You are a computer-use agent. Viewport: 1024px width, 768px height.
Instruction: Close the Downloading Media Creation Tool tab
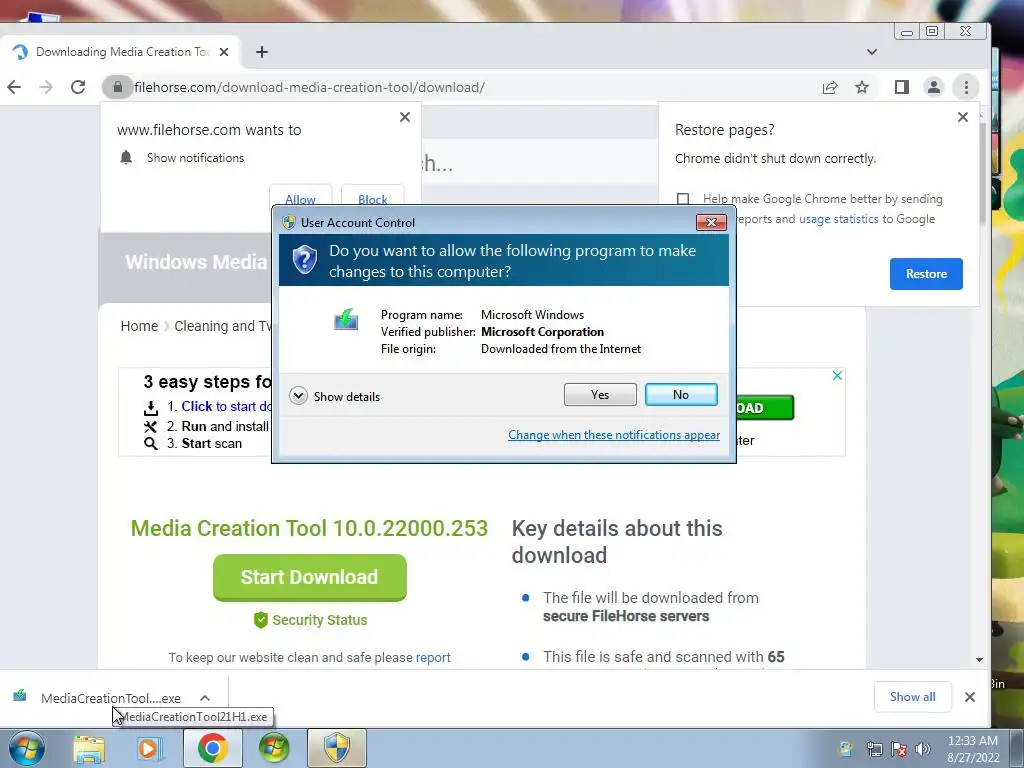[x=224, y=52]
